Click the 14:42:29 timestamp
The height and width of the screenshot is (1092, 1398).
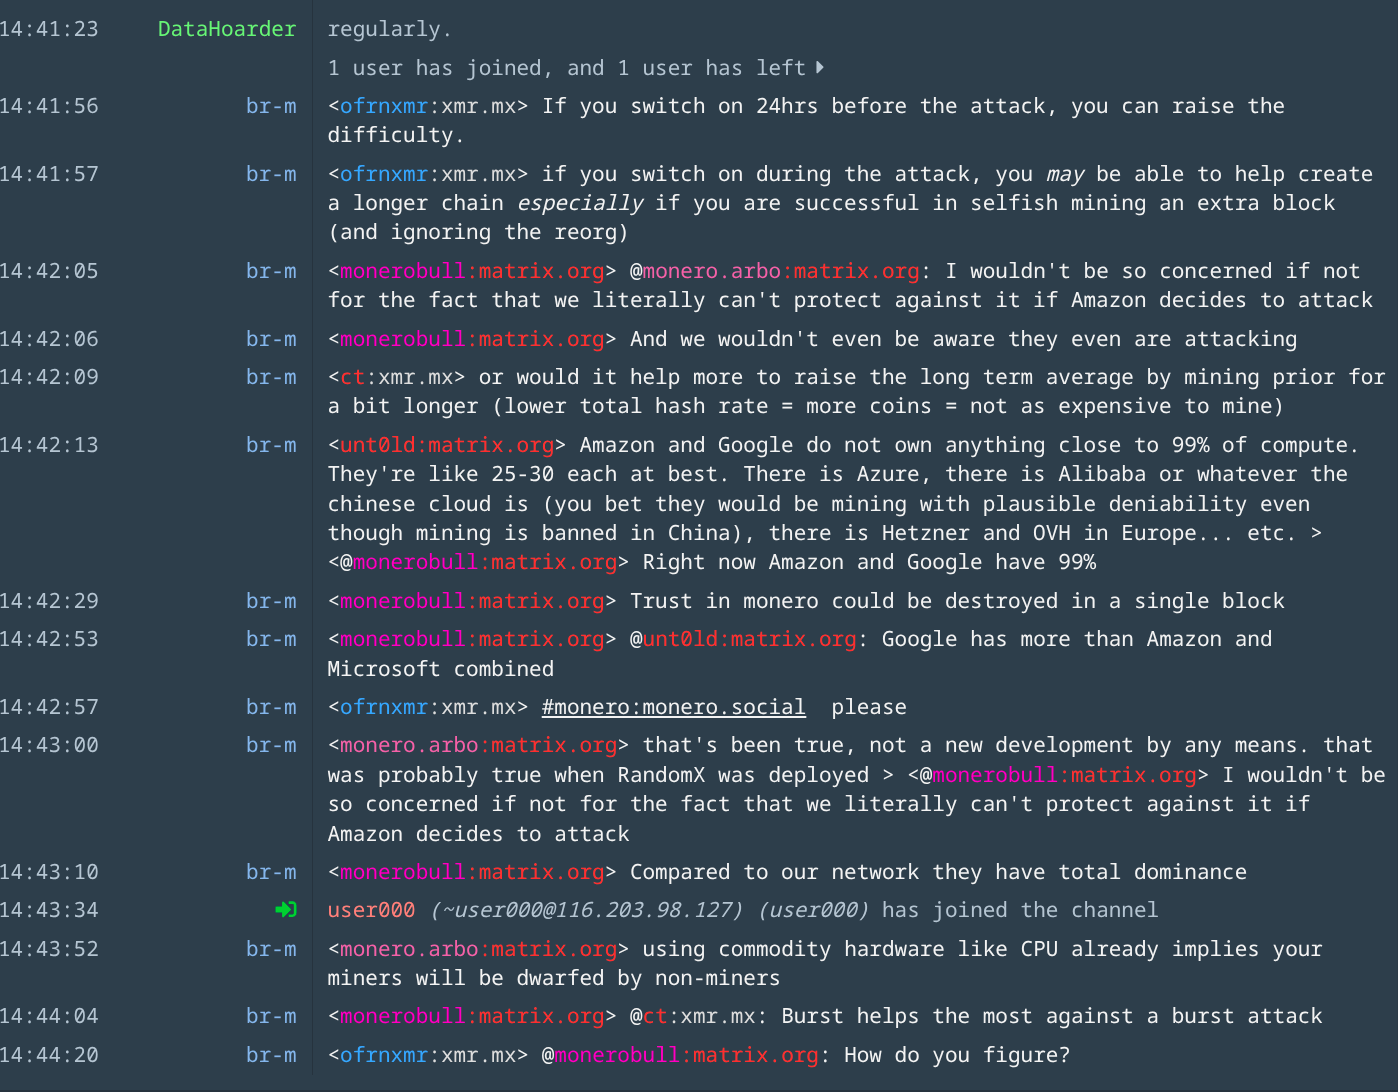click(50, 601)
